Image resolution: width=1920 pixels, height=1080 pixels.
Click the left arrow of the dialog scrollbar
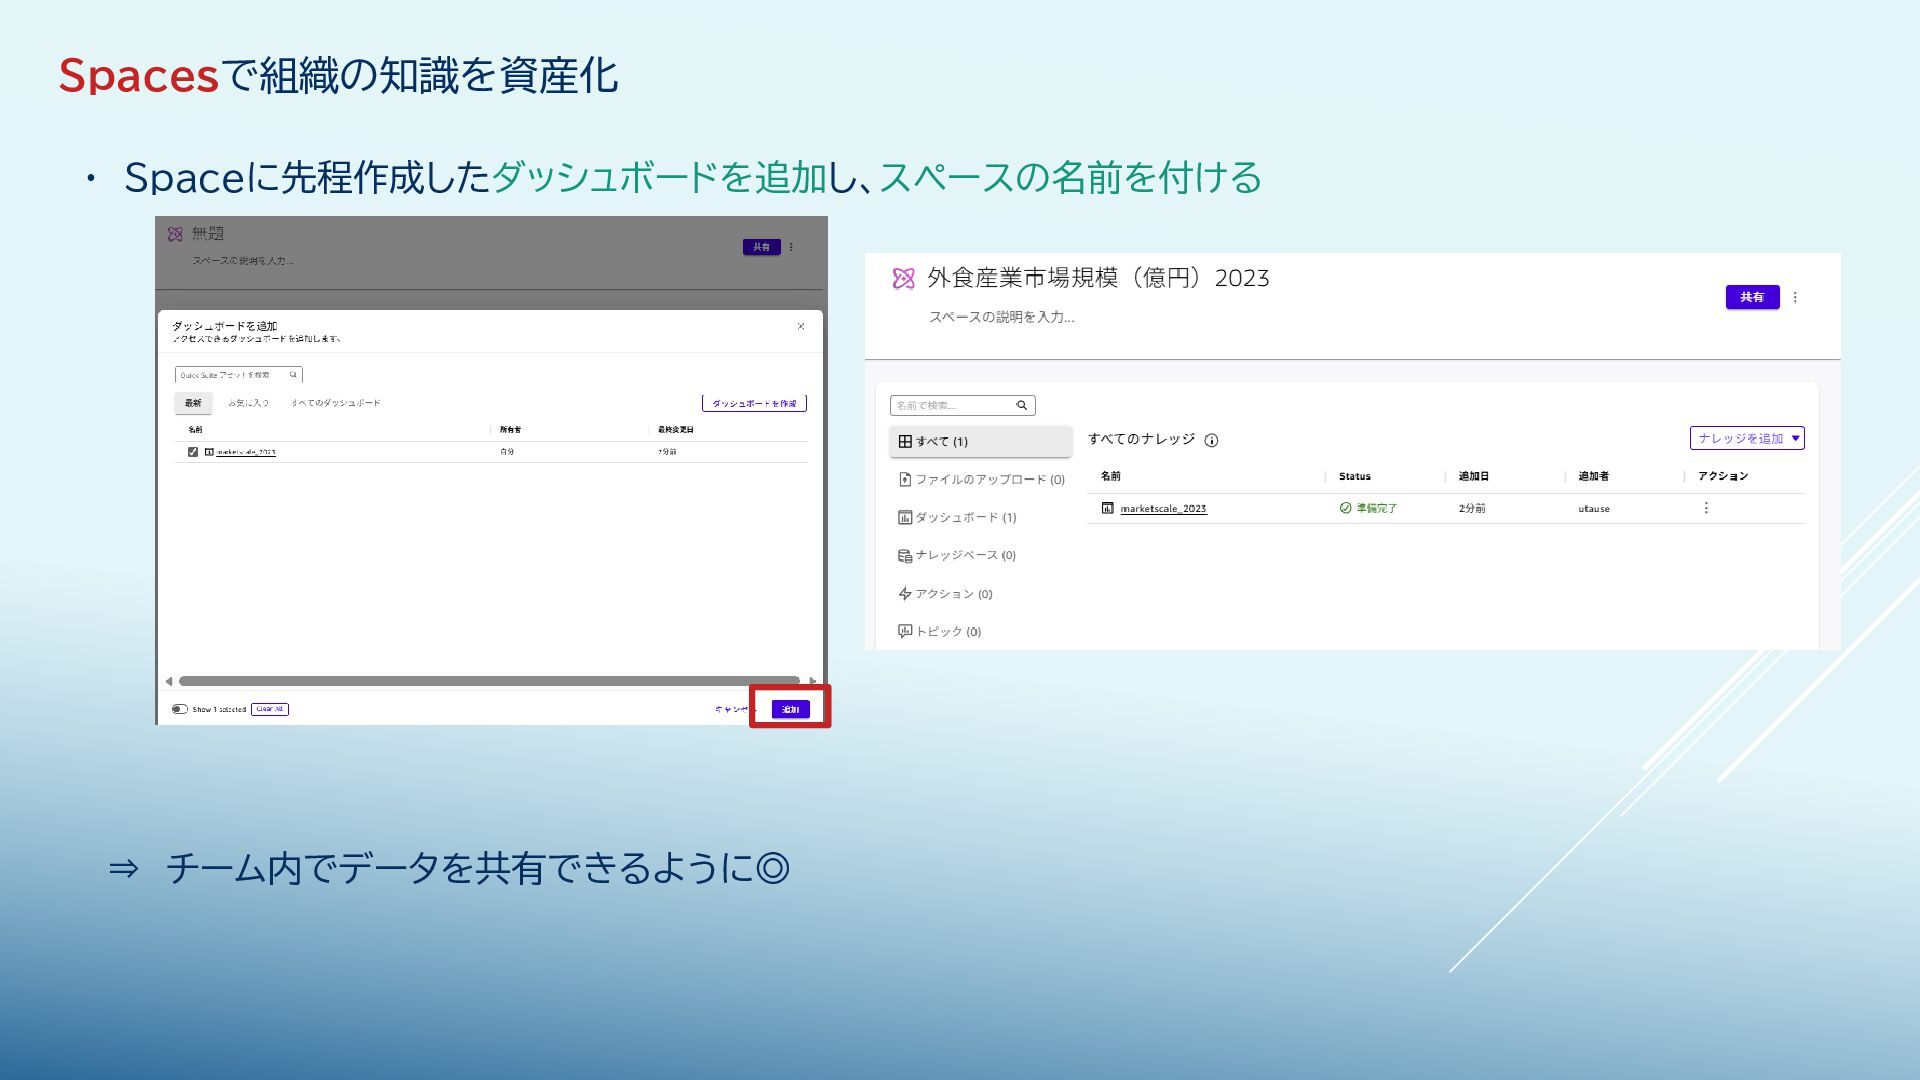(169, 681)
